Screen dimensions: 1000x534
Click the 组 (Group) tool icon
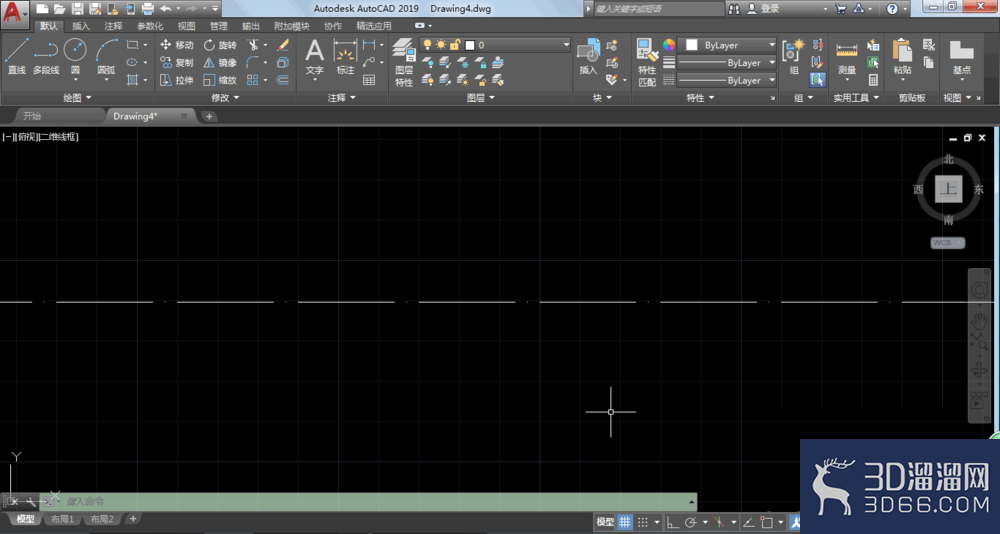tap(794, 56)
